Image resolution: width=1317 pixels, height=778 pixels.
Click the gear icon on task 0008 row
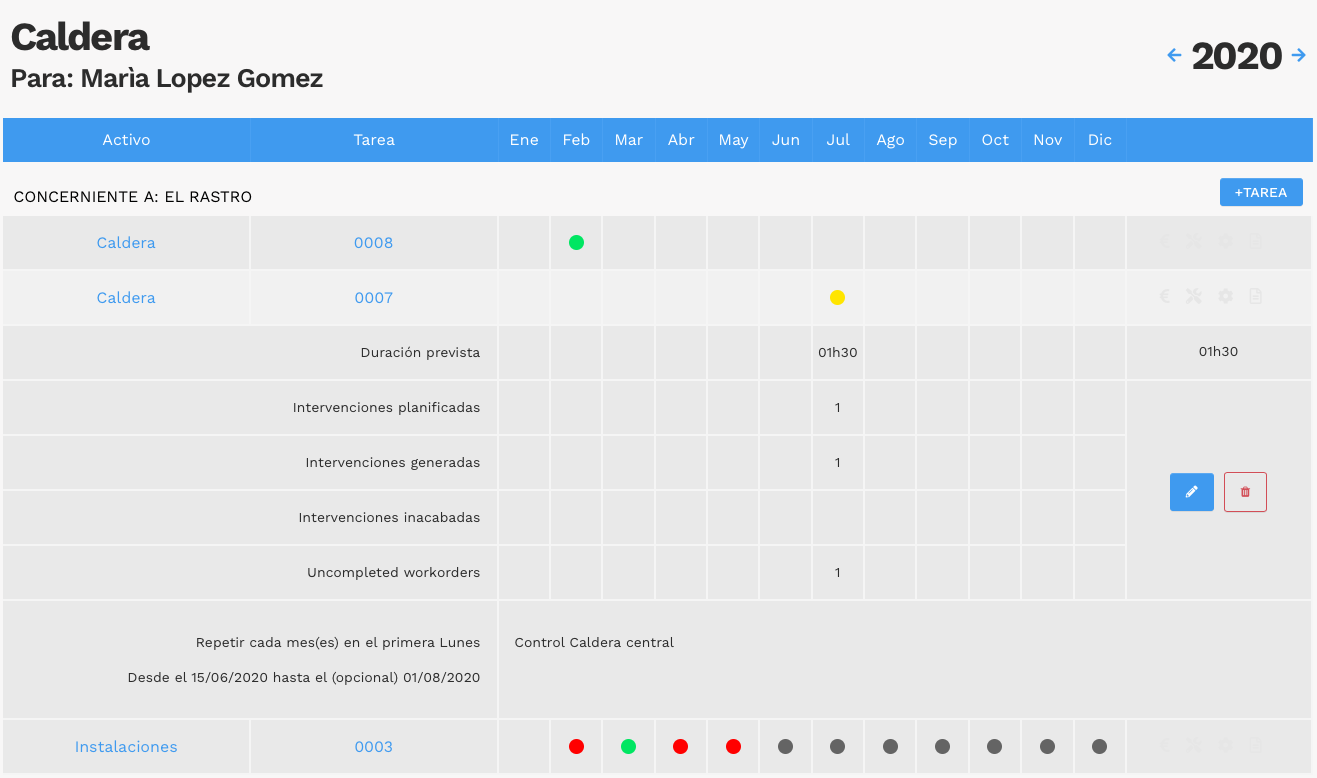(1225, 241)
